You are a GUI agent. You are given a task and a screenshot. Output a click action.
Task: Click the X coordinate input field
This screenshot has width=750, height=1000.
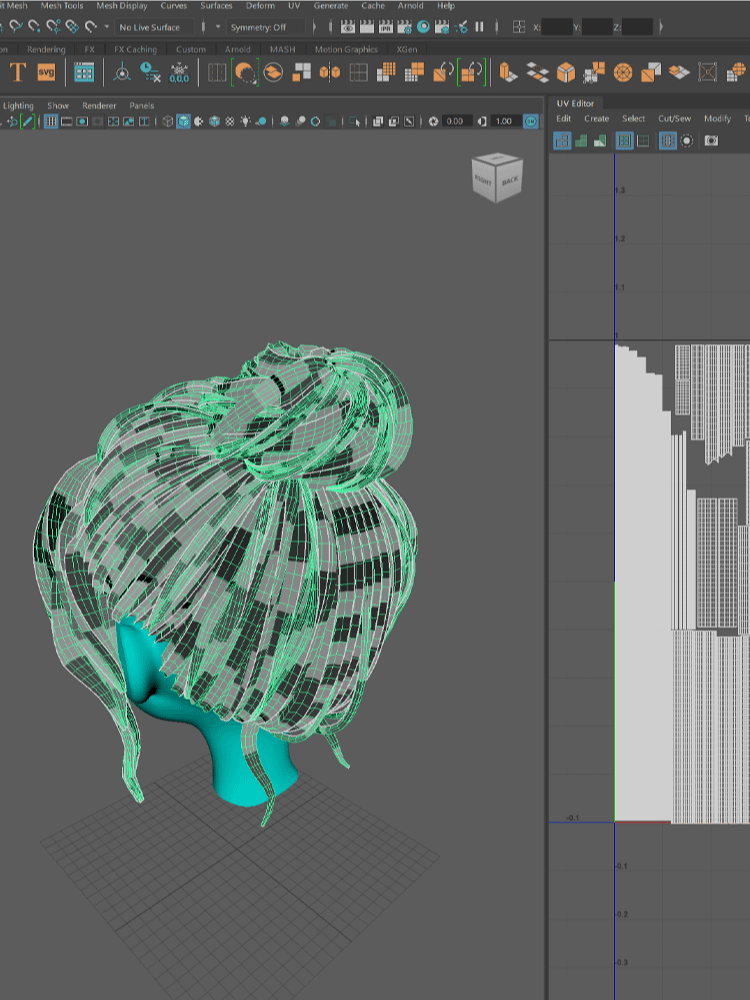[556, 27]
